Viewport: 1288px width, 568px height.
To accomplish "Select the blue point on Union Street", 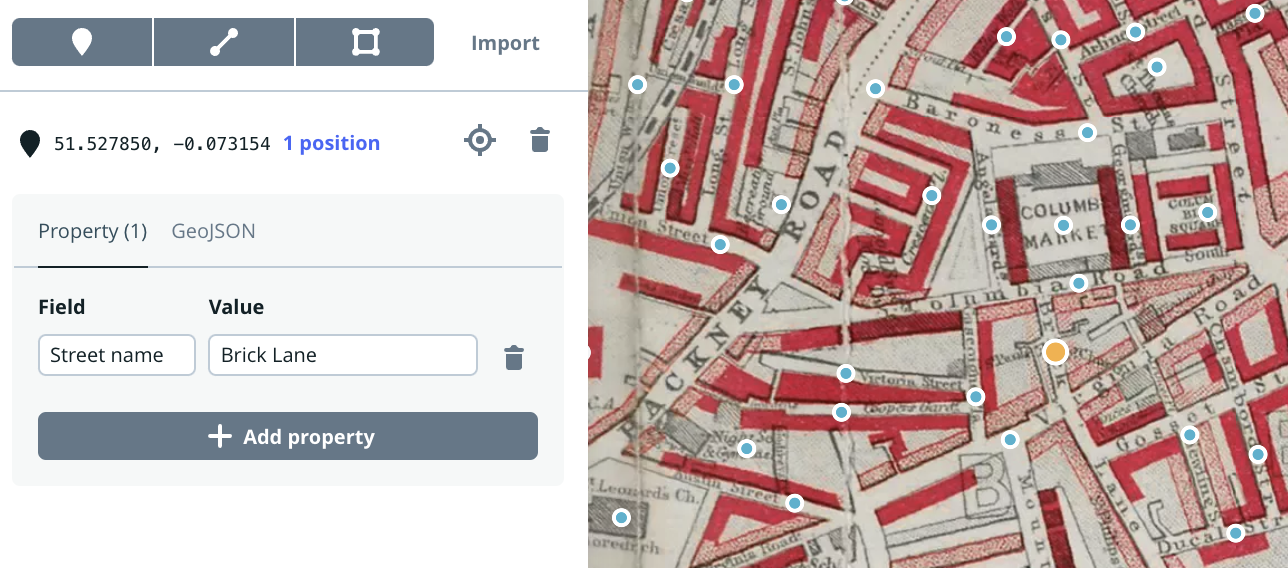I will [x=719, y=244].
